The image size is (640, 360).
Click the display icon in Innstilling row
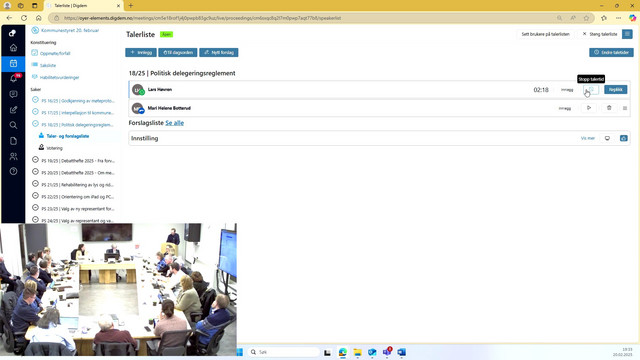(607, 138)
